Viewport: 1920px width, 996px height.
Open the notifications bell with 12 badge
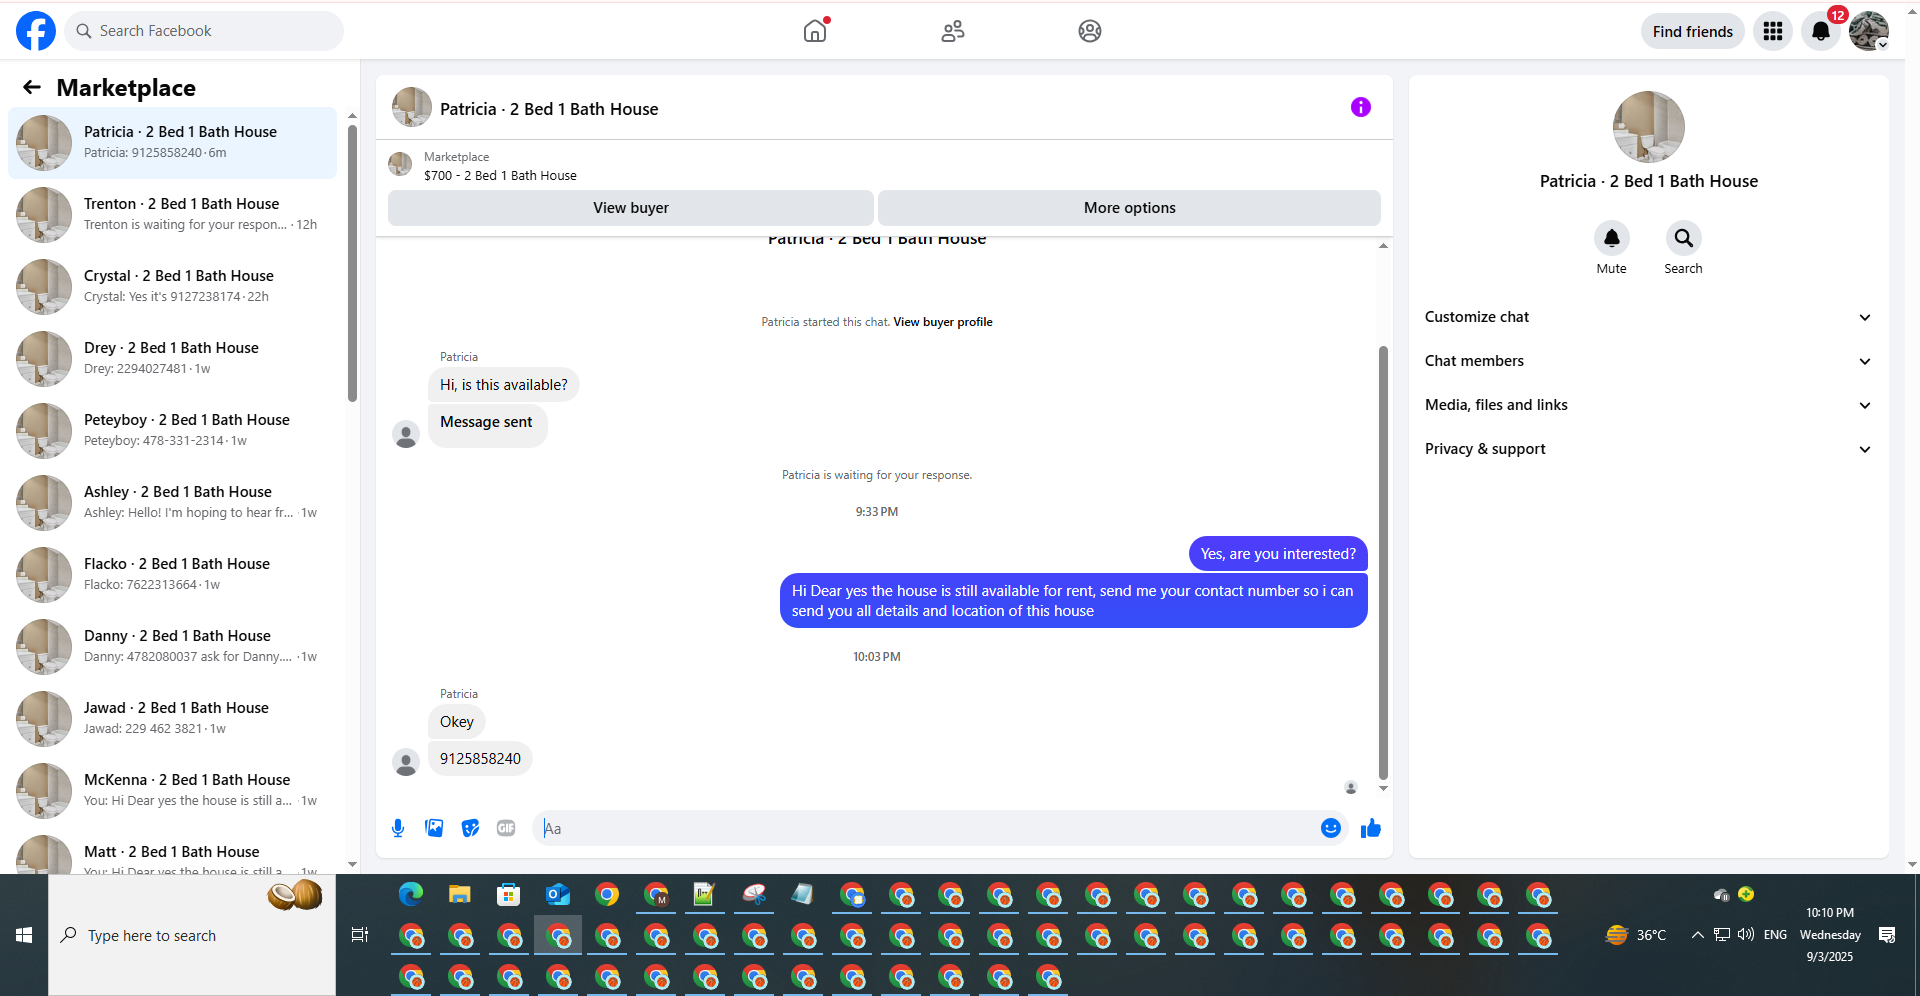[x=1821, y=31]
